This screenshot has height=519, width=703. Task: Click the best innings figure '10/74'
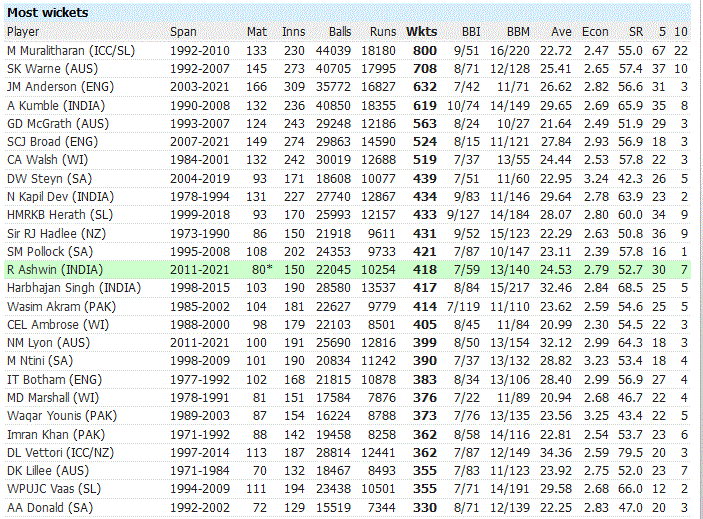pos(464,106)
